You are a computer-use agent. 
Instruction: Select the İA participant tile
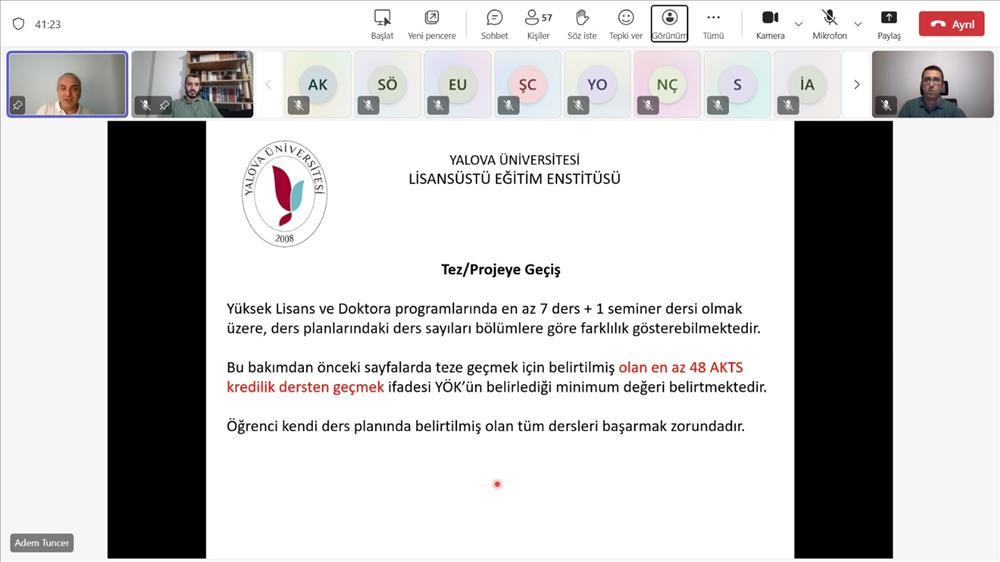[807, 84]
